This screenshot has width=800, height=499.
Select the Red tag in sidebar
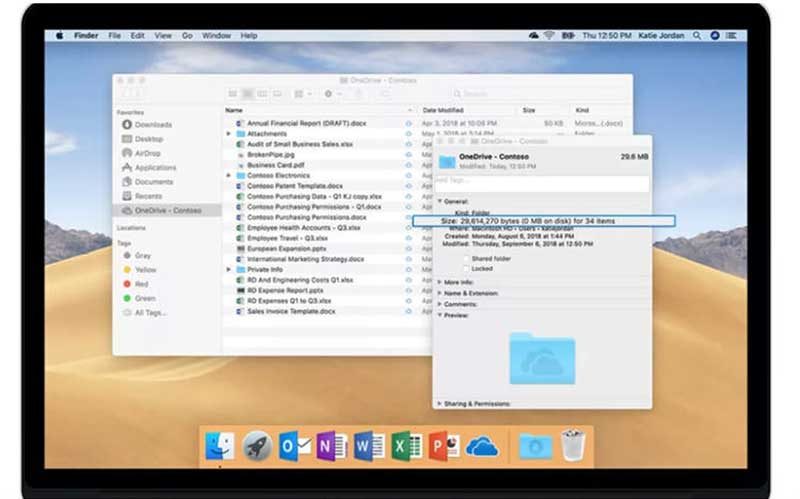click(x=136, y=284)
